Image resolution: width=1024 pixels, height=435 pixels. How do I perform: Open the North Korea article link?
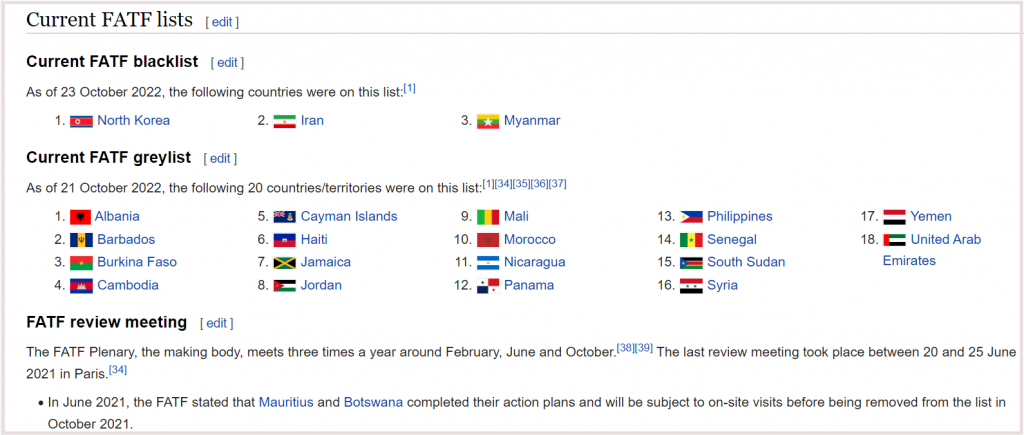pyautogui.click(x=133, y=121)
